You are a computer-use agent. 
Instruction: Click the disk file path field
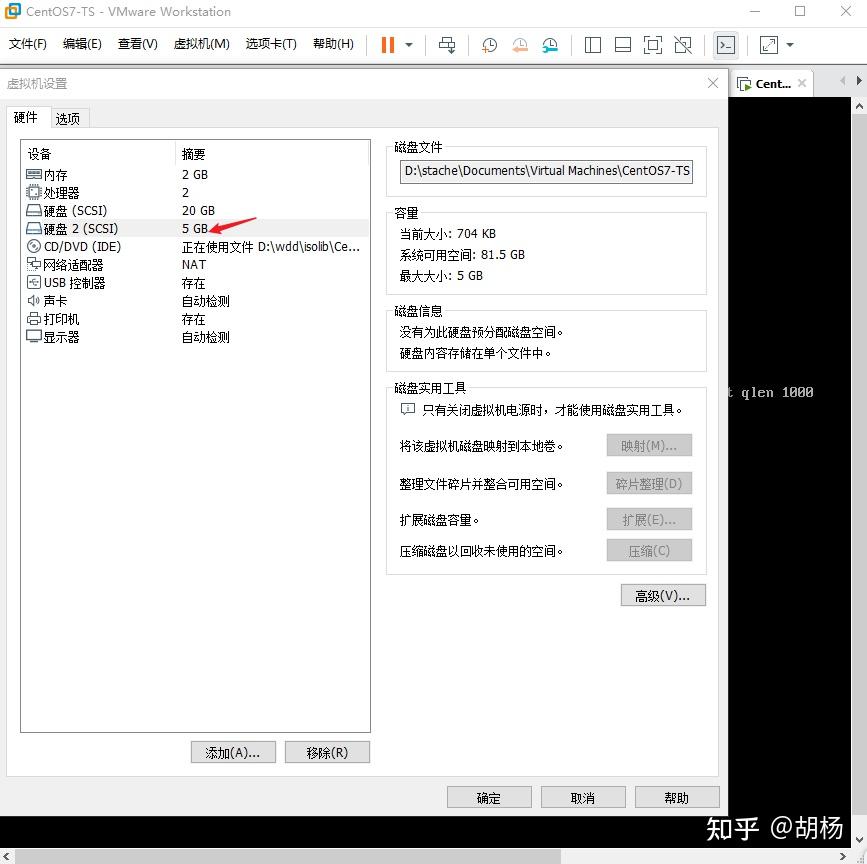pos(546,171)
